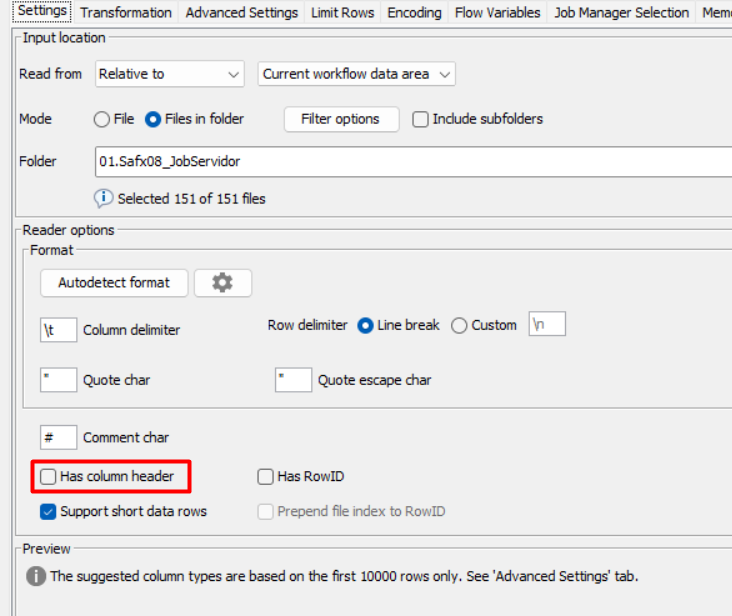
Task: Enable Include subfolders option
Action: [x=420, y=119]
